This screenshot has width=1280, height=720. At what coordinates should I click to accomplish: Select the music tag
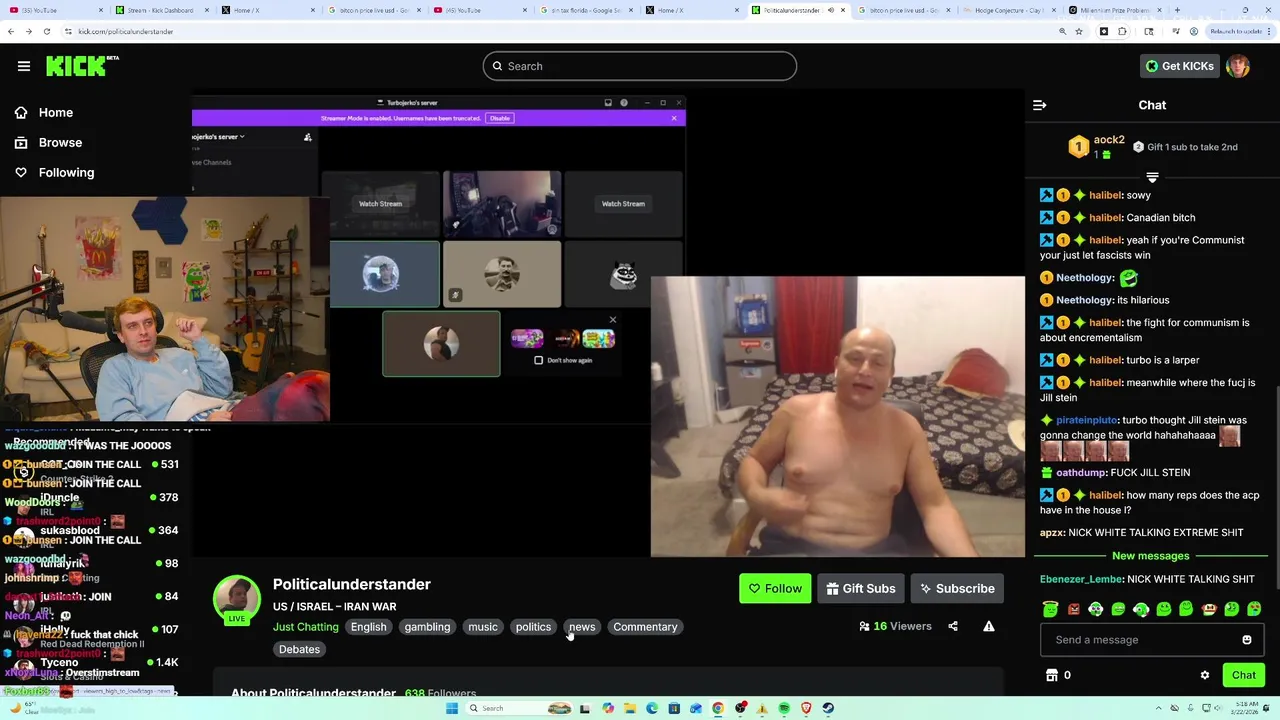pyautogui.click(x=483, y=627)
